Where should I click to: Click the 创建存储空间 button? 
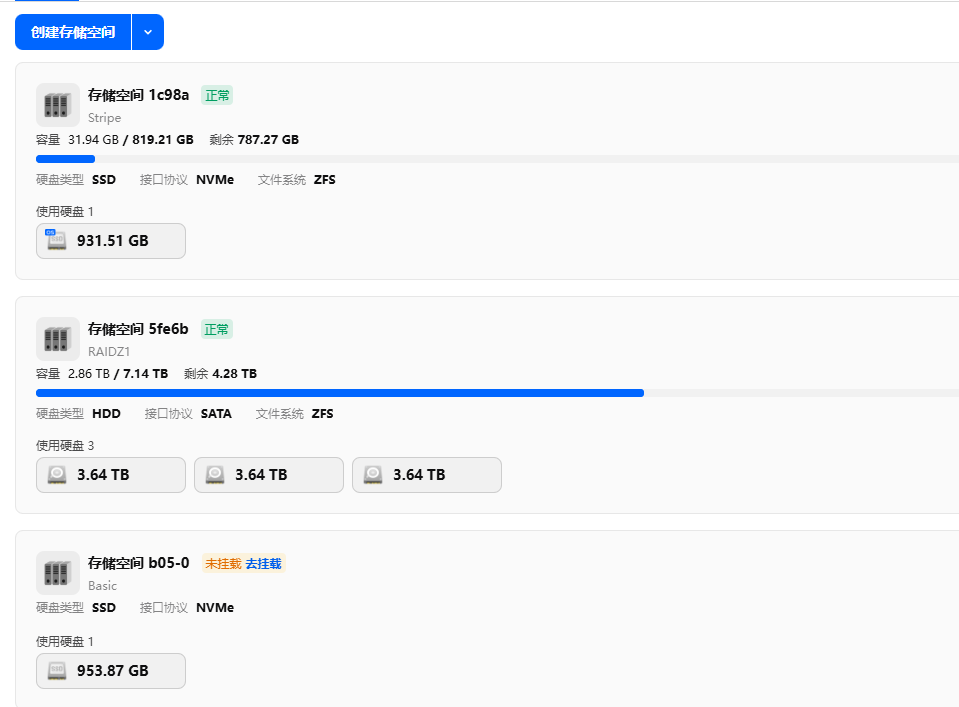[73, 32]
